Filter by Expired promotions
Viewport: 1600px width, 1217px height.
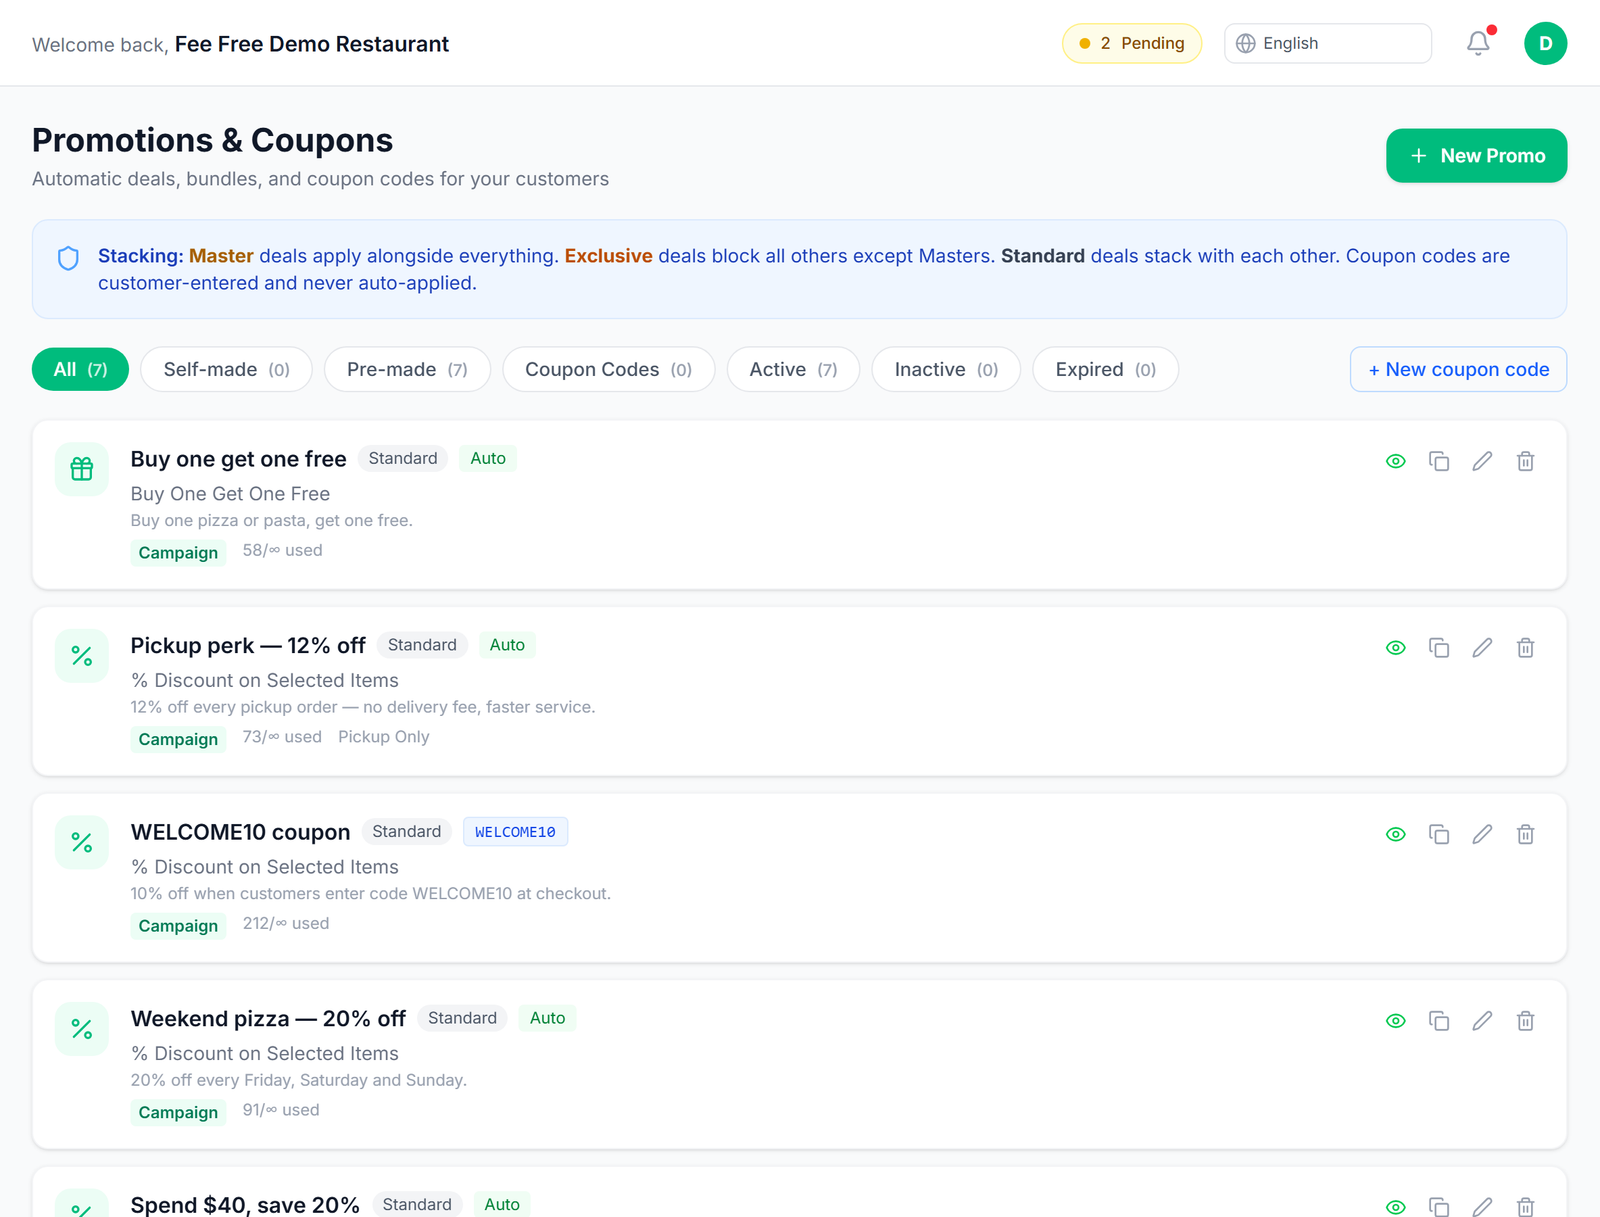click(1105, 369)
